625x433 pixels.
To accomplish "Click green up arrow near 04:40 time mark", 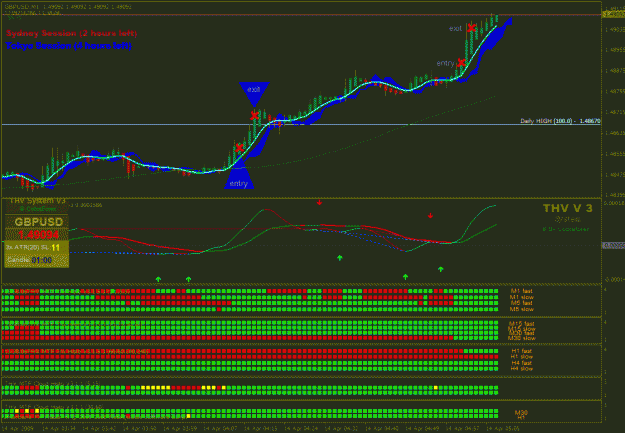I will [405, 277].
